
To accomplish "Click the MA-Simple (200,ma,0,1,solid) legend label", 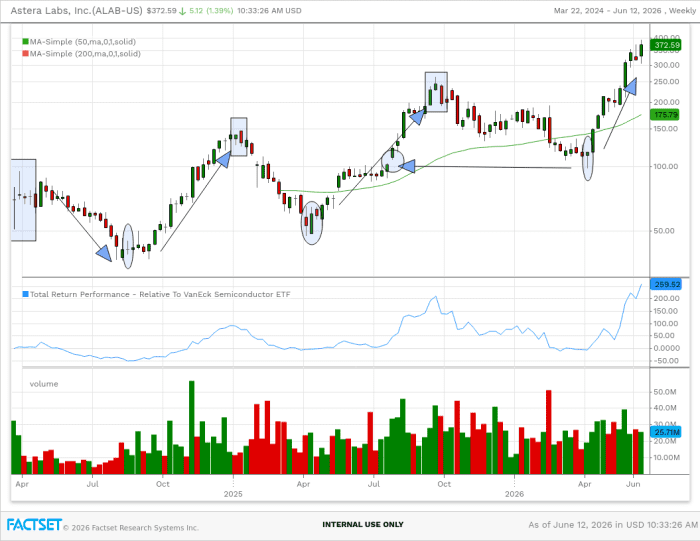I will 85,54.
